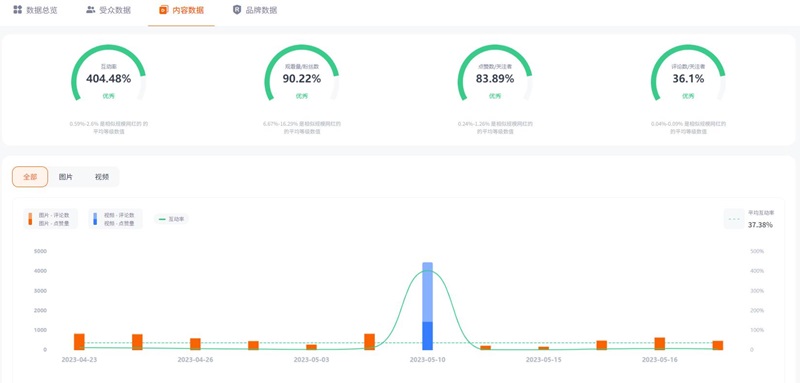Click the last orange bar at the chart's right end
This screenshot has width=800, height=383.
(x=718, y=345)
